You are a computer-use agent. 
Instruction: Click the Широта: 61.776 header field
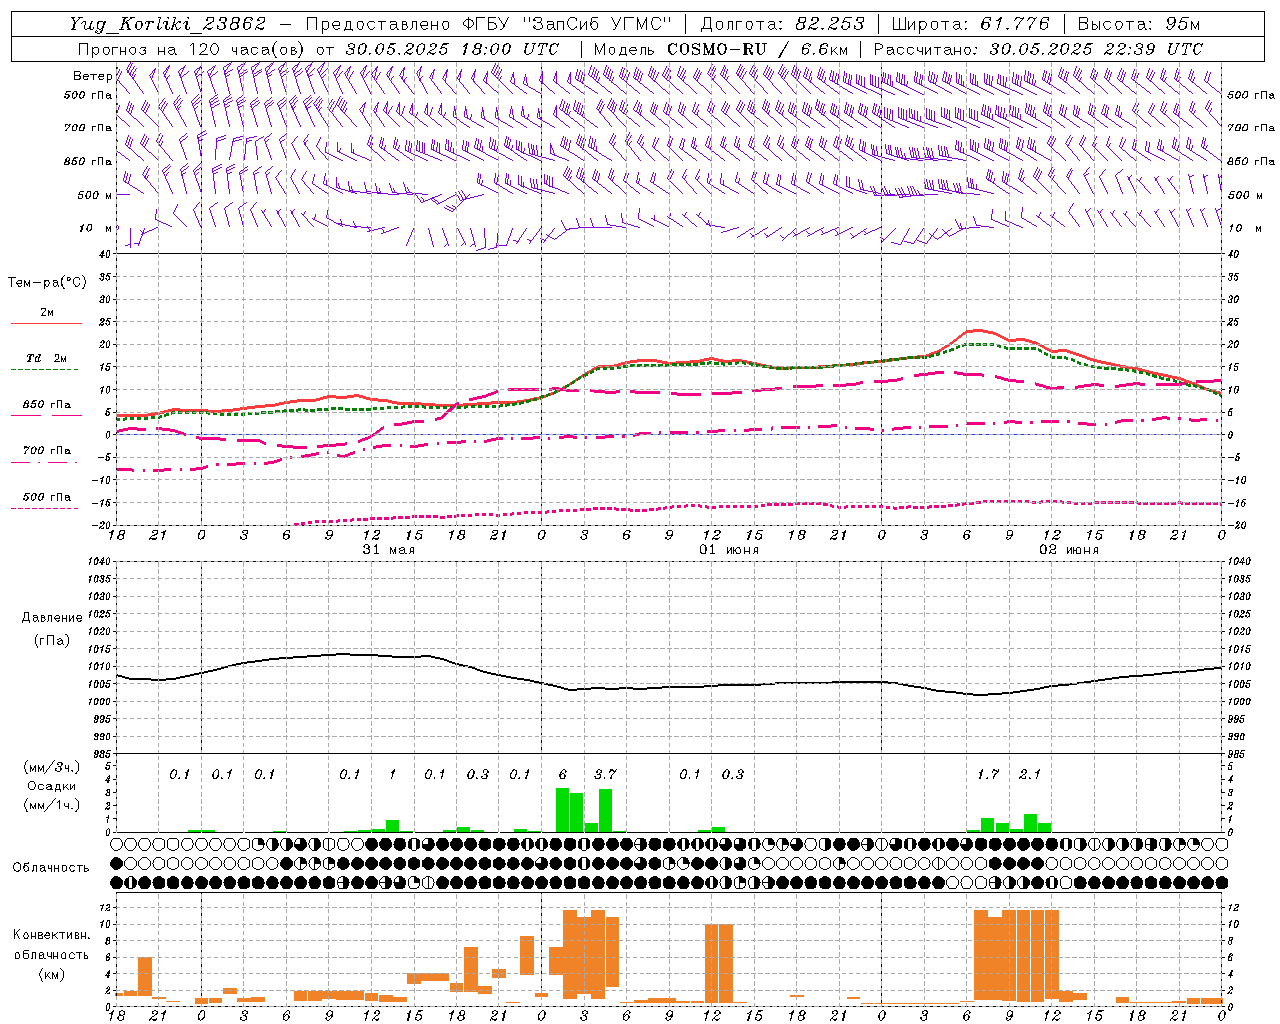point(970,24)
